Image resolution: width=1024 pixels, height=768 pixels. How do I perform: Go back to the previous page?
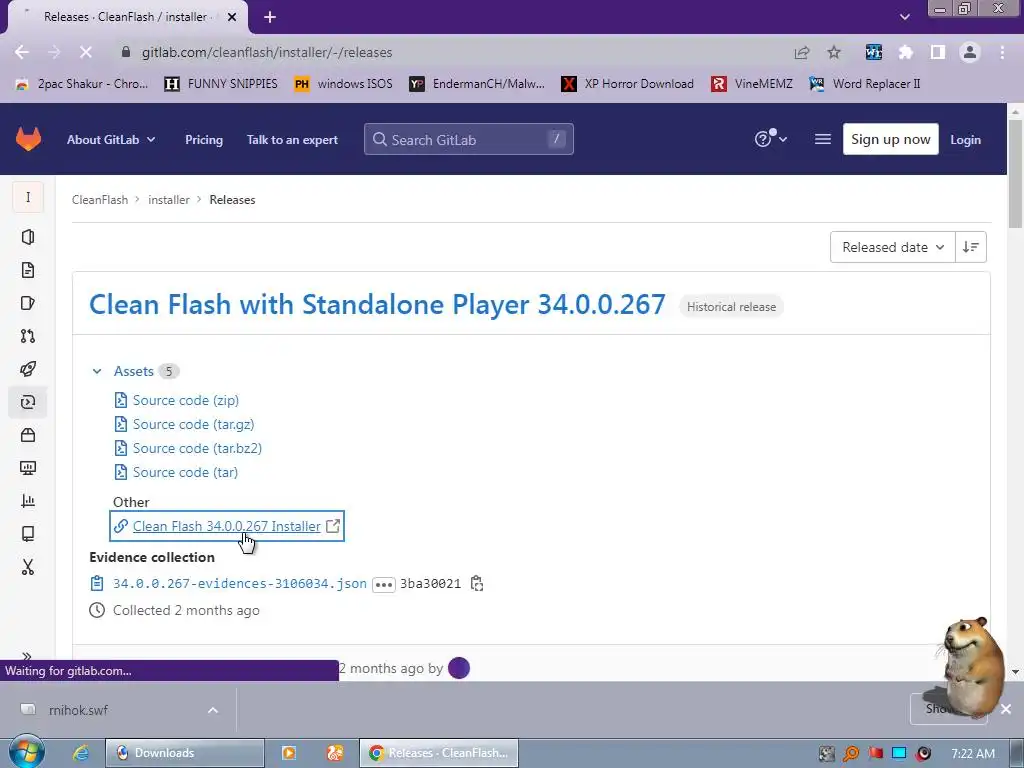pyautogui.click(x=22, y=52)
